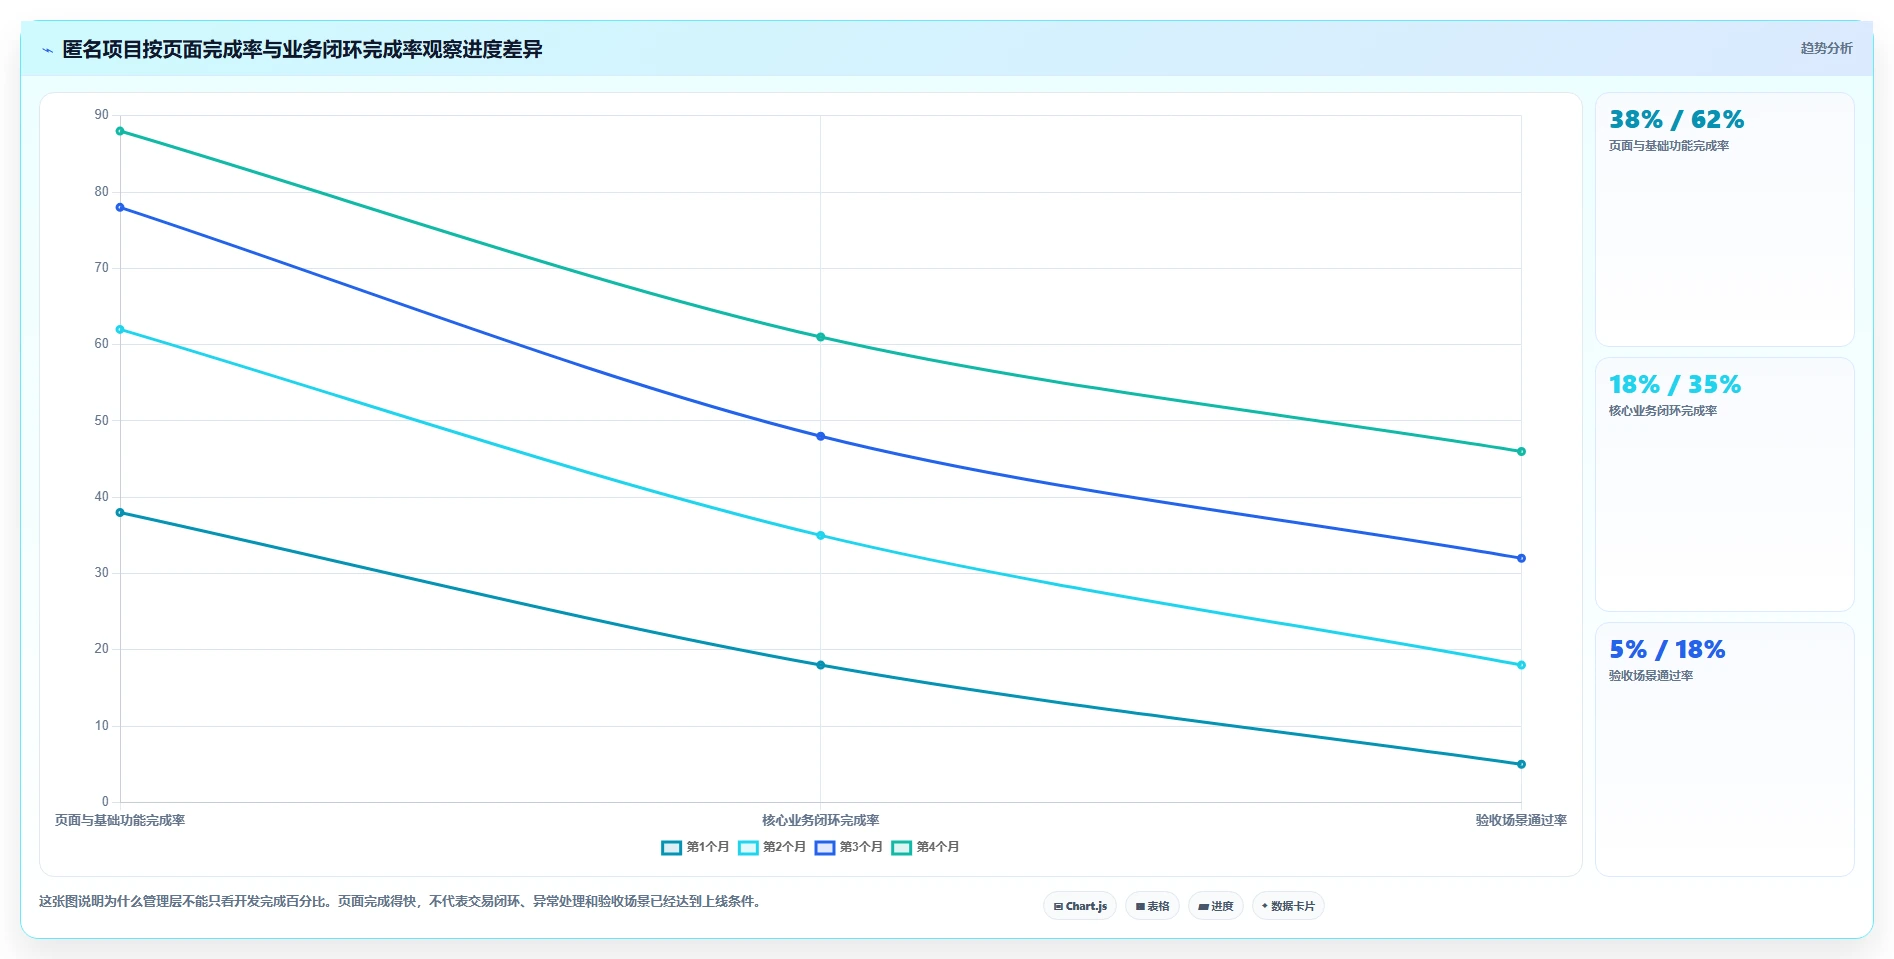Click the 进度 tag chip
The width and height of the screenshot is (1894, 959).
point(1216,906)
